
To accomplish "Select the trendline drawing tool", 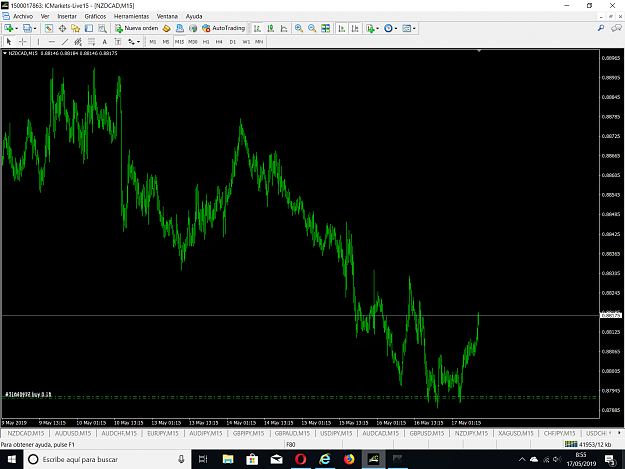I will pyautogui.click(x=65, y=41).
